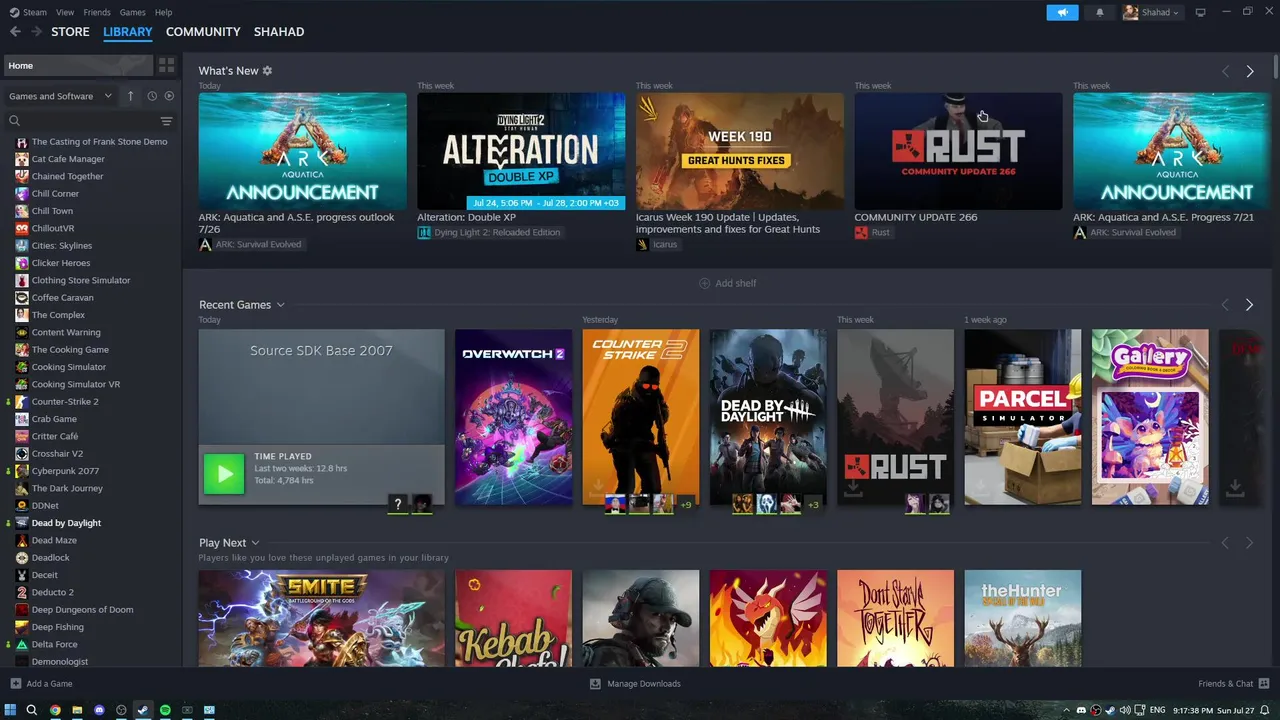Expand the Play Next shelf dropdown
Screen dimensions: 1280x720
click(256, 543)
